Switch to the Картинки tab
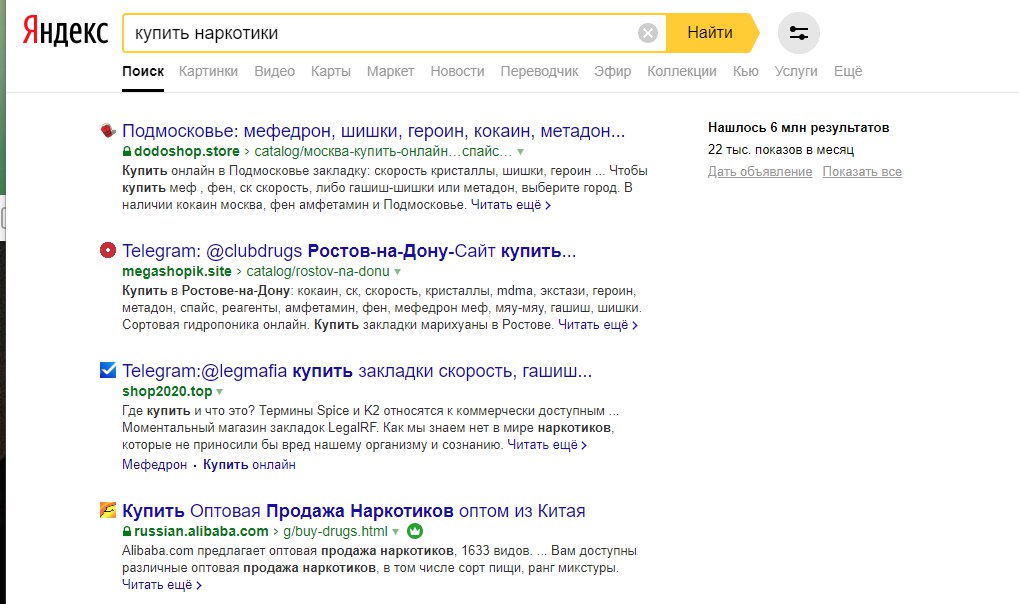Image resolution: width=1019 pixels, height=604 pixels. (209, 72)
